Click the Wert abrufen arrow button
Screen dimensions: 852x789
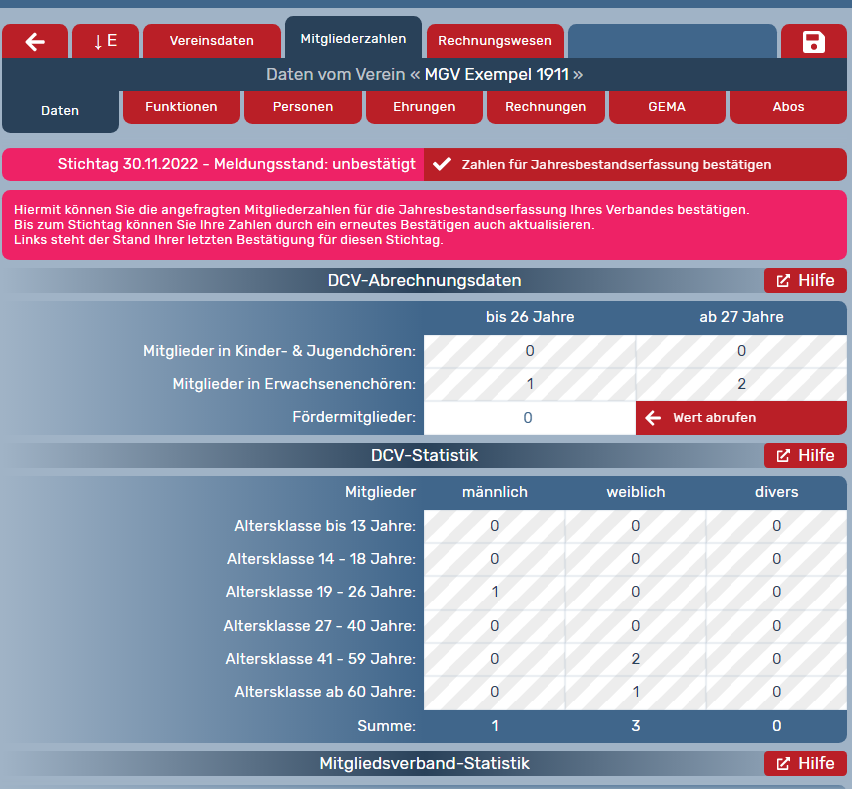740,418
